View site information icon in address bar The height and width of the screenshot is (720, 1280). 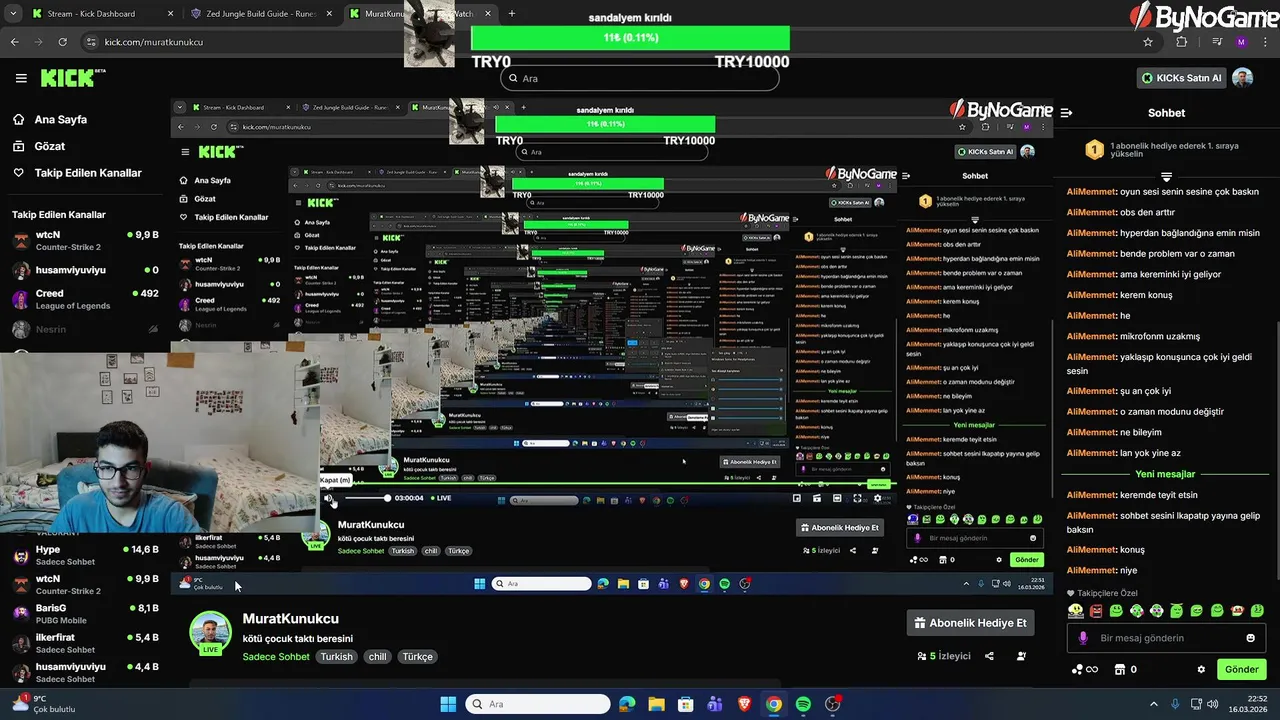point(92,42)
